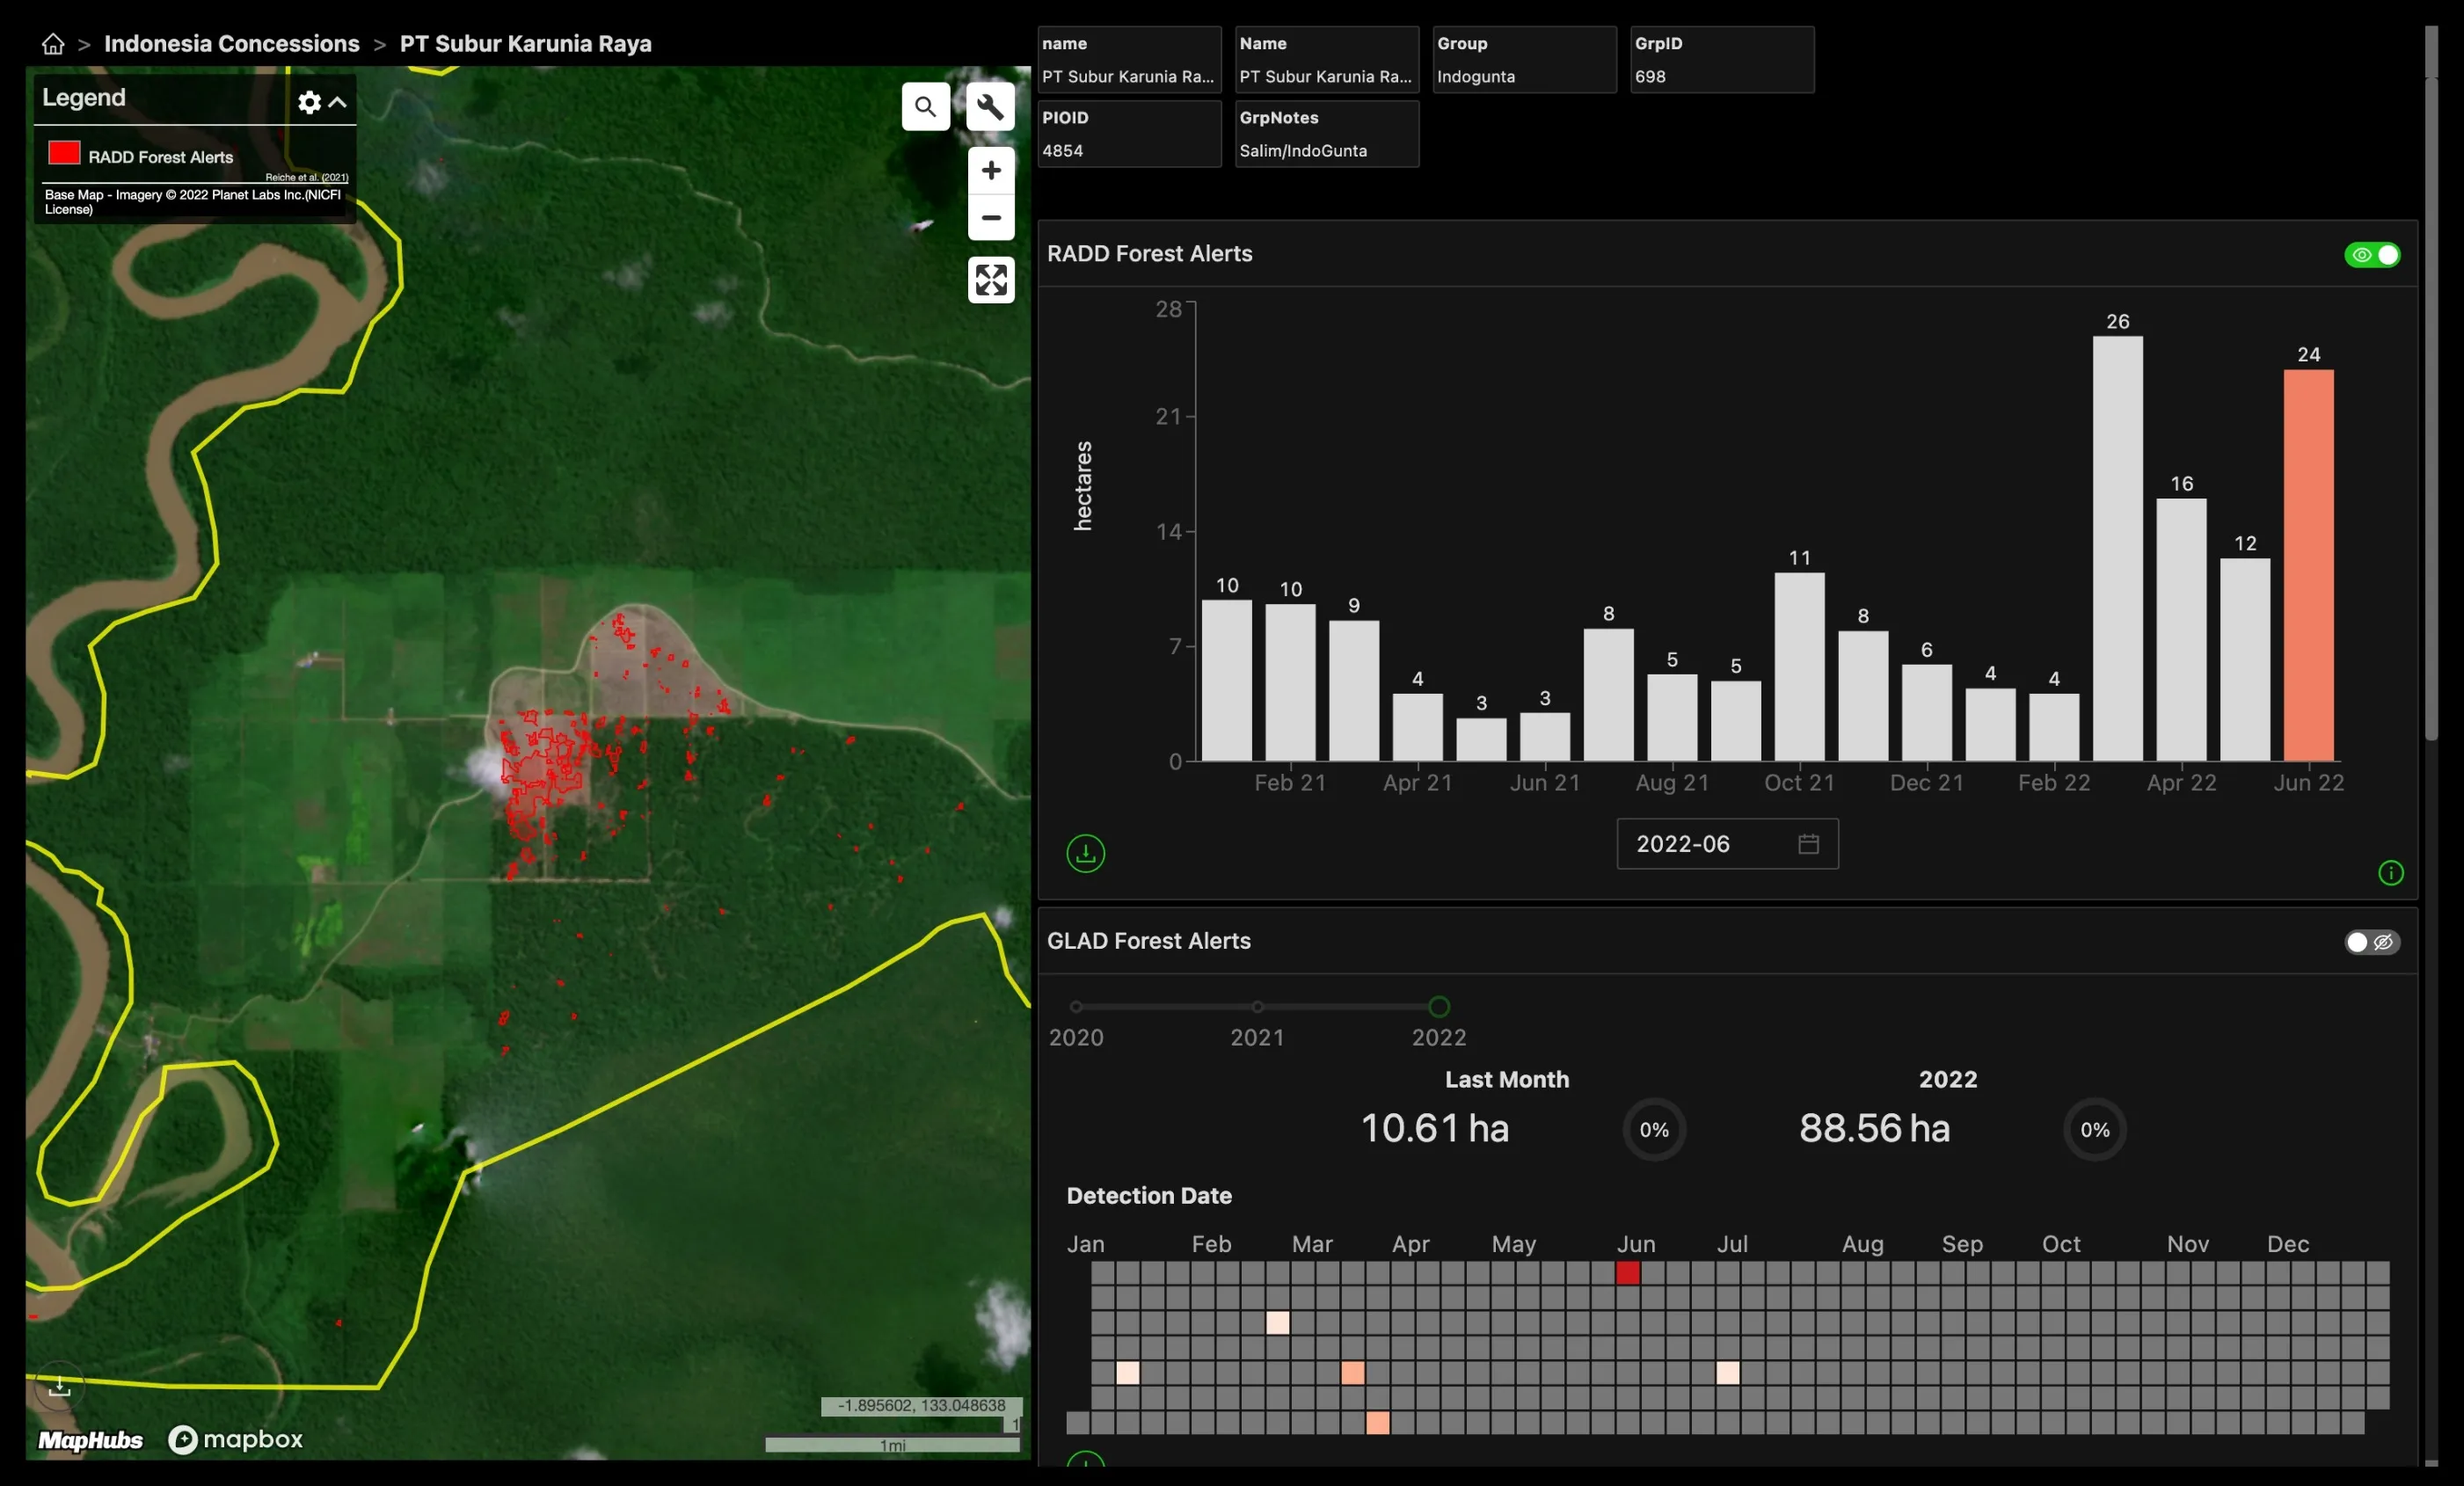Toggle RADD Forest Alerts layer visibility
The width and height of the screenshot is (2464, 1486).
point(2372,255)
